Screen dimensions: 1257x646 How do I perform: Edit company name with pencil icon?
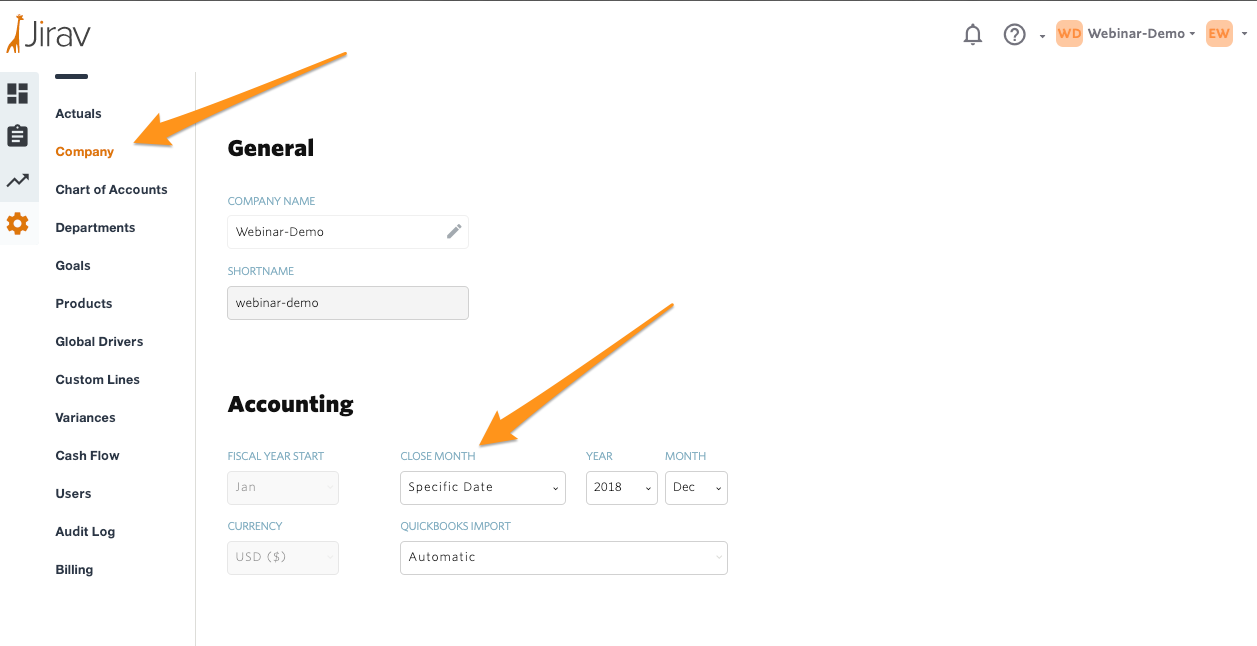point(454,231)
